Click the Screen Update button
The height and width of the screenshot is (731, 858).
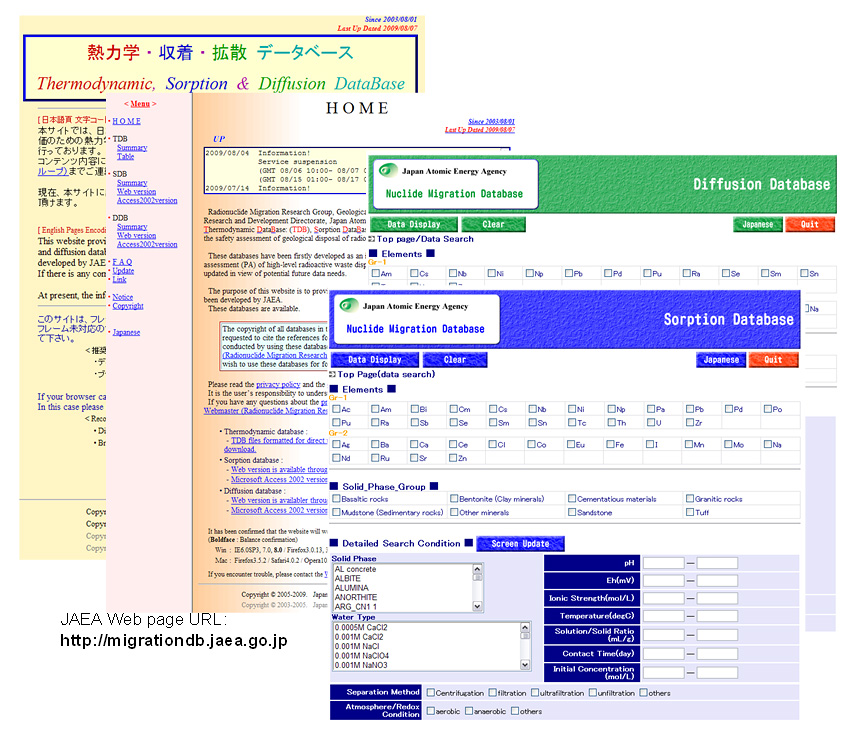pyautogui.click(x=520, y=543)
